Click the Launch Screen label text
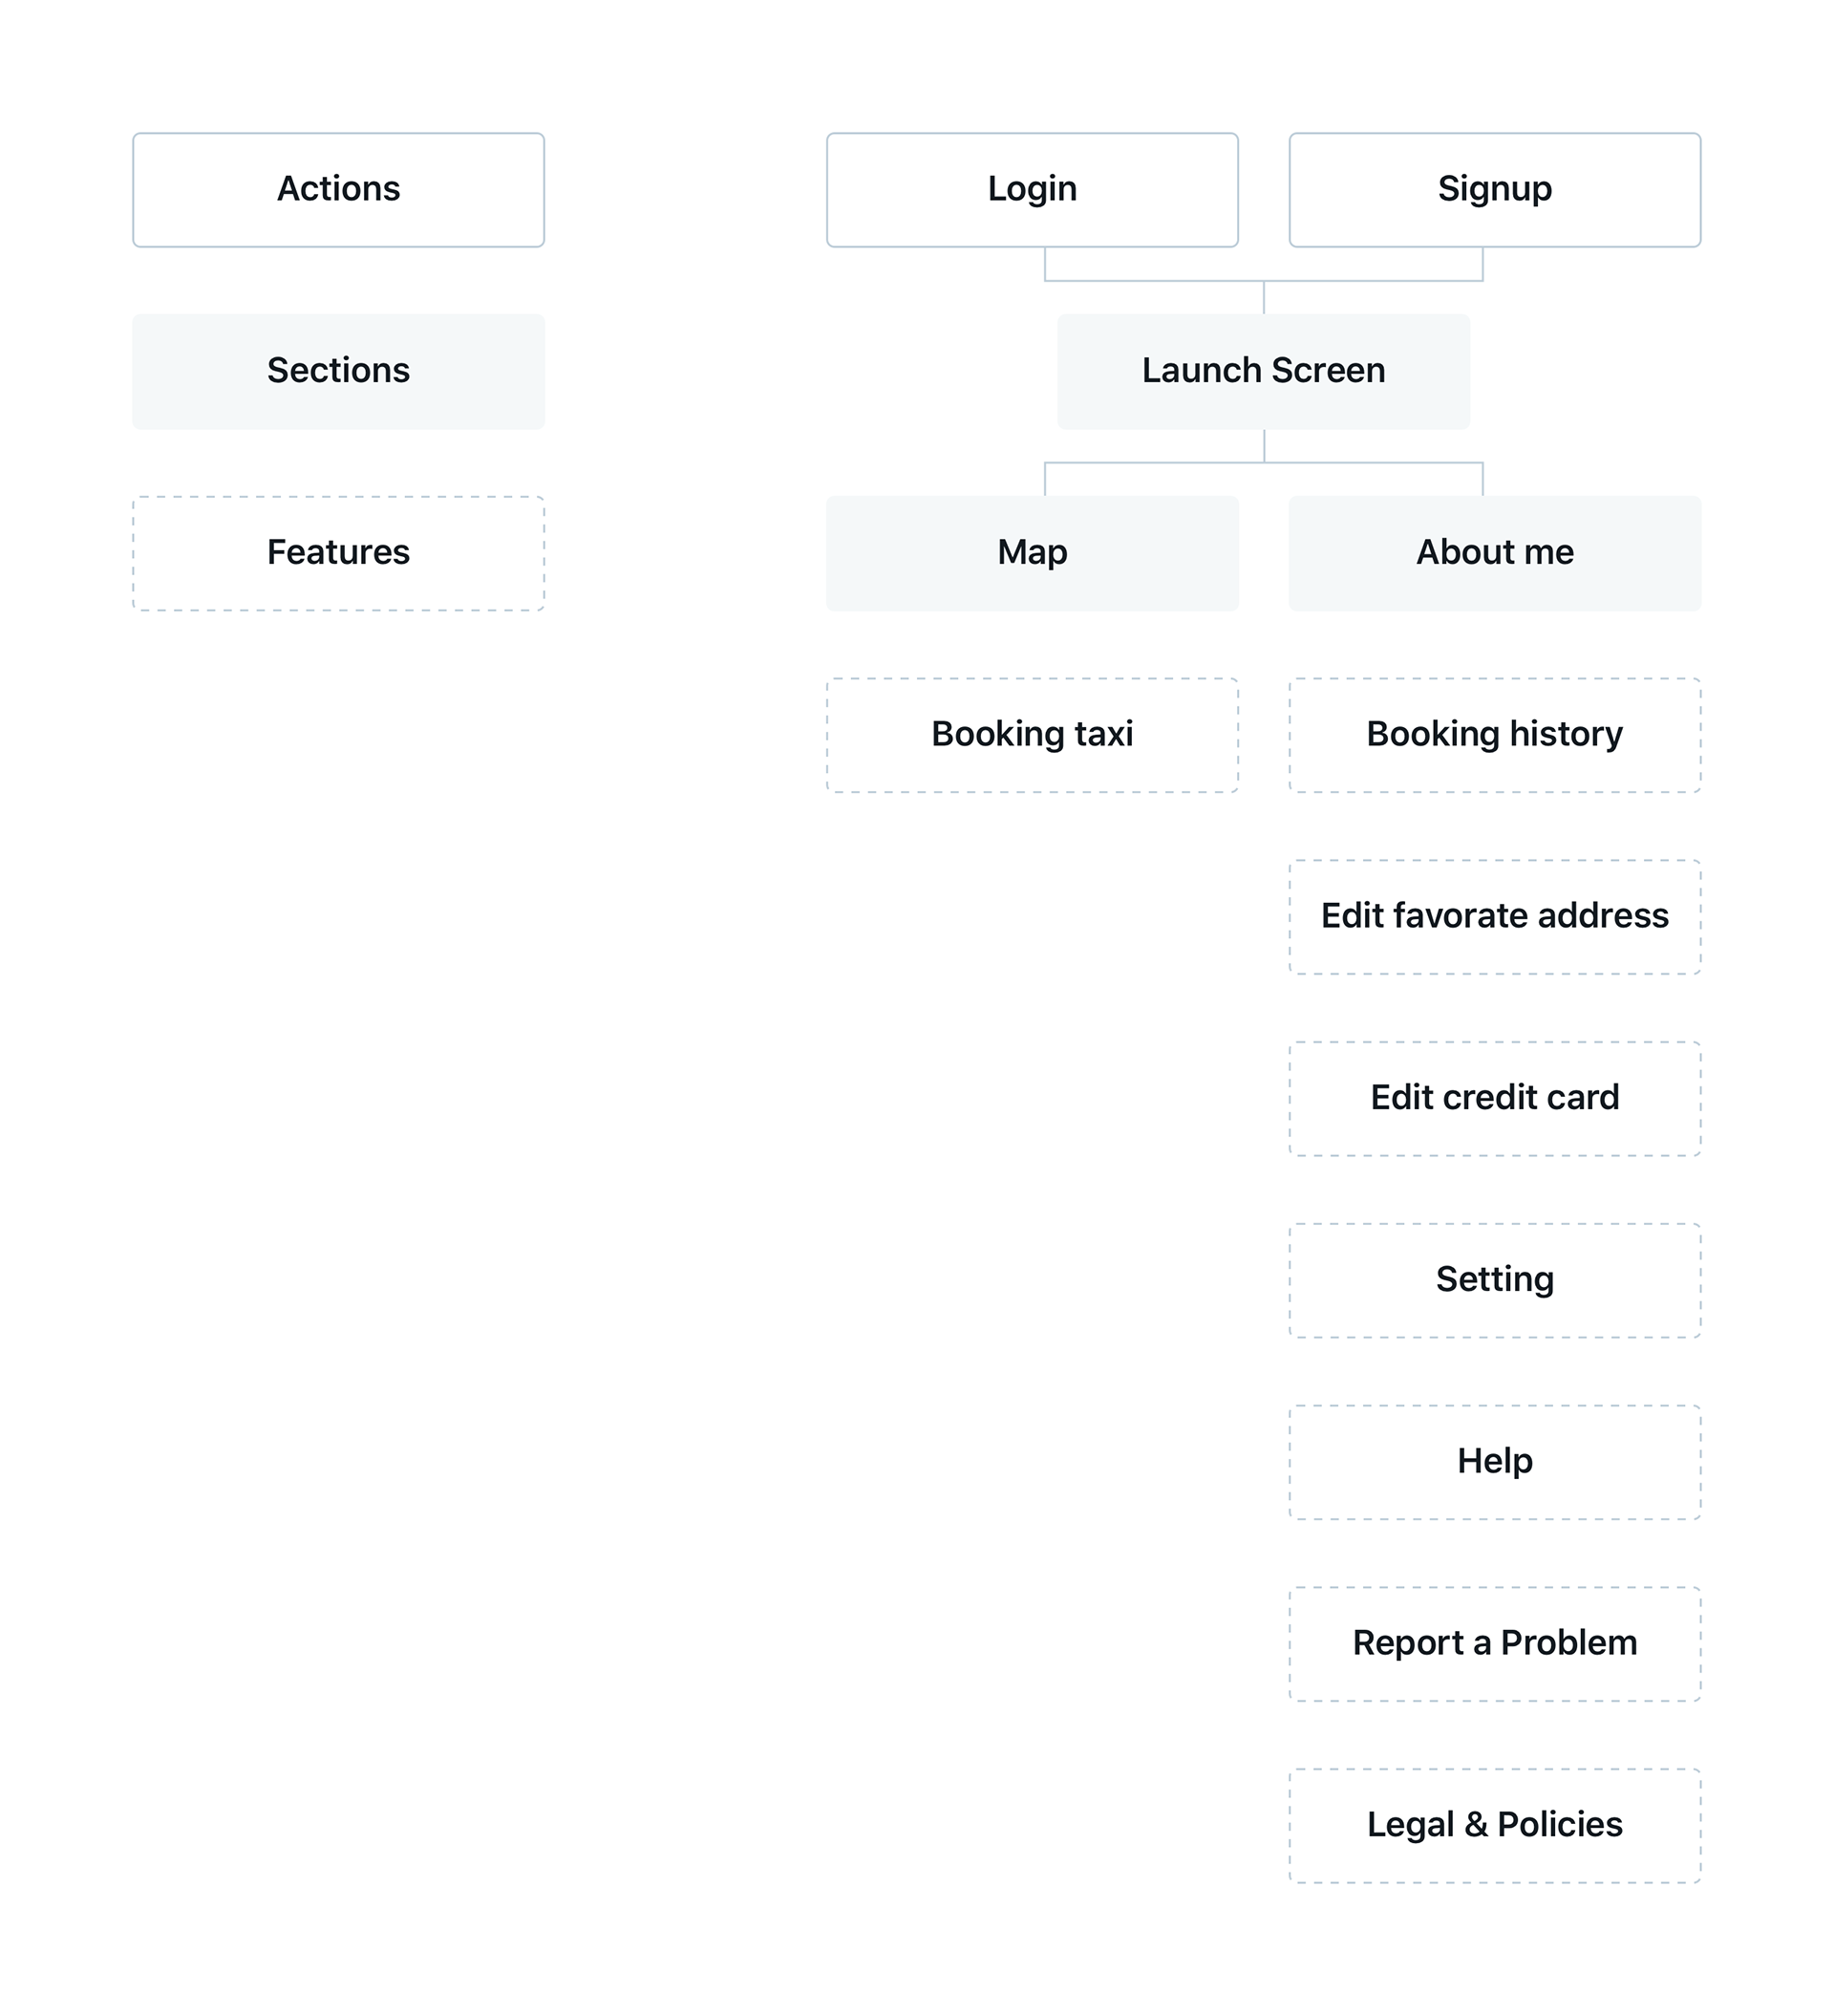 [x=1263, y=371]
